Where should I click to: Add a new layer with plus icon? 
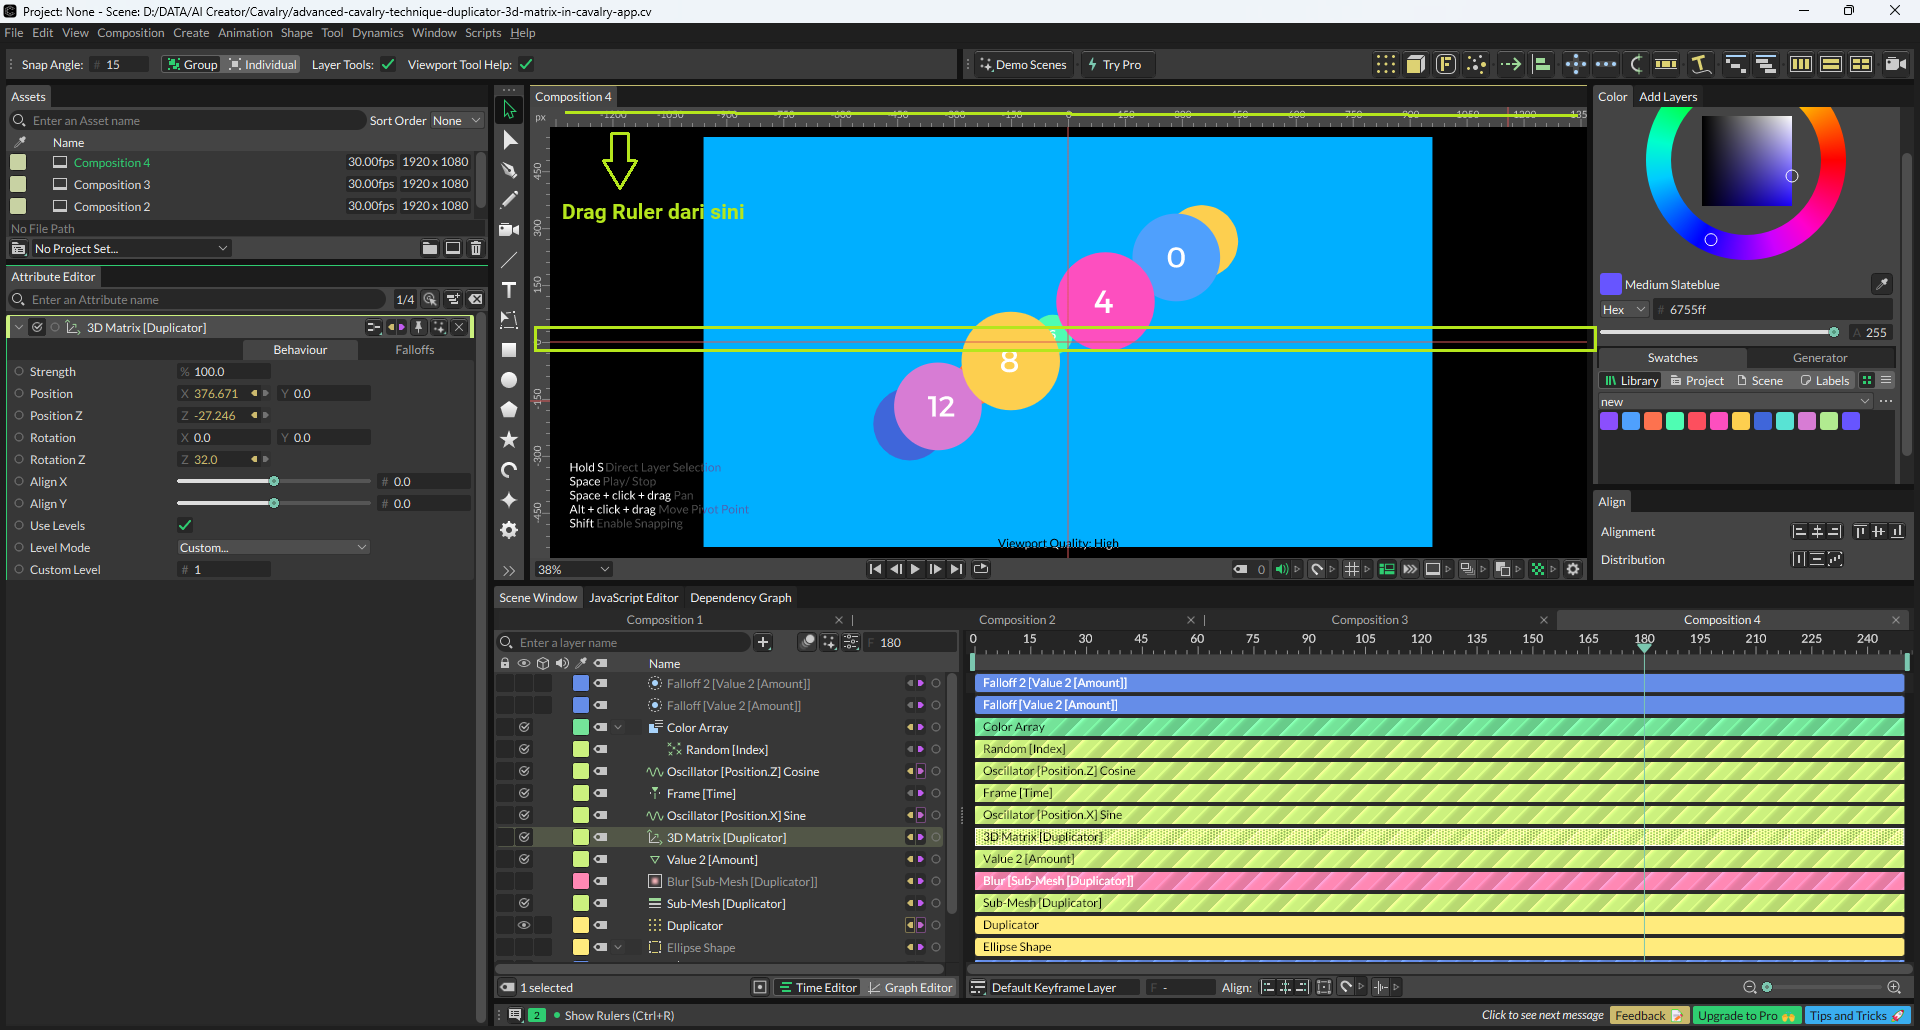click(x=763, y=643)
